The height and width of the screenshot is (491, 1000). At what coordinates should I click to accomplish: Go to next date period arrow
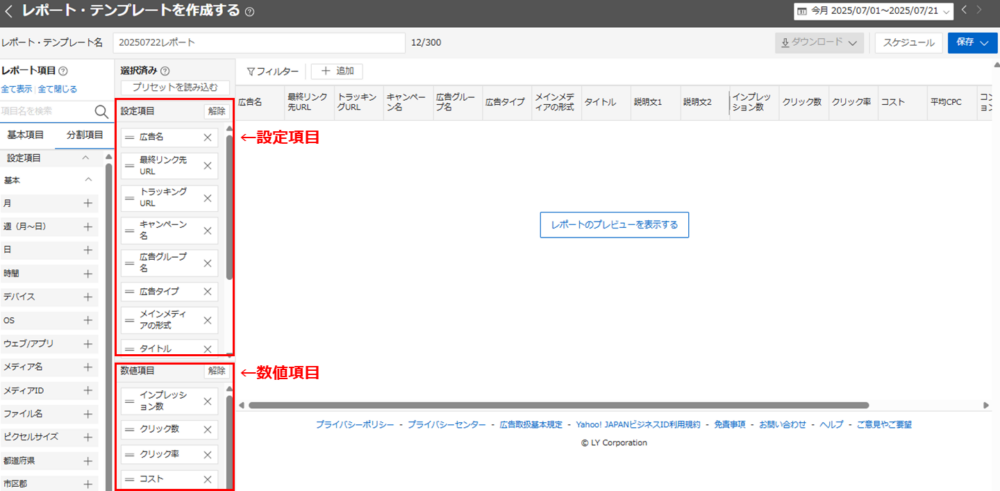point(979,10)
